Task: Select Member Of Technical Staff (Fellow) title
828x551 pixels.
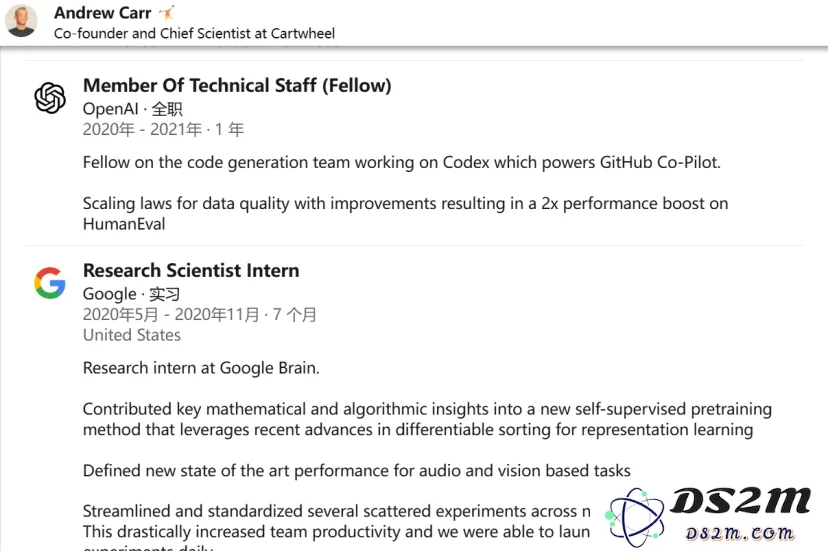Action: pos(237,86)
